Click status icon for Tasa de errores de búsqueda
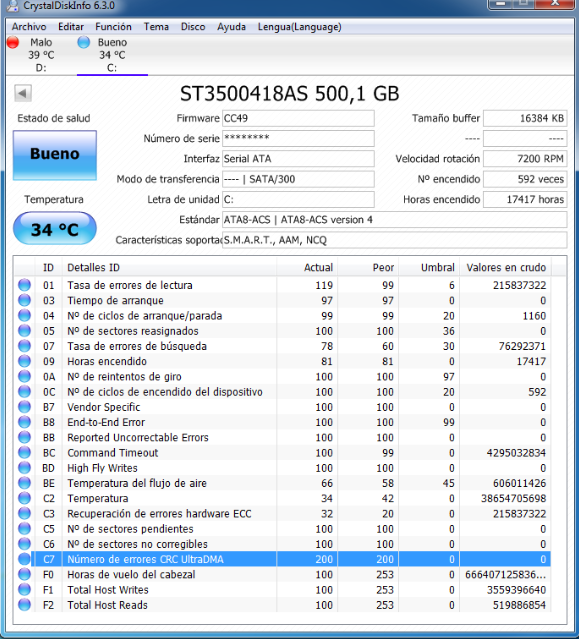This screenshot has width=579, height=639. pos(24,346)
